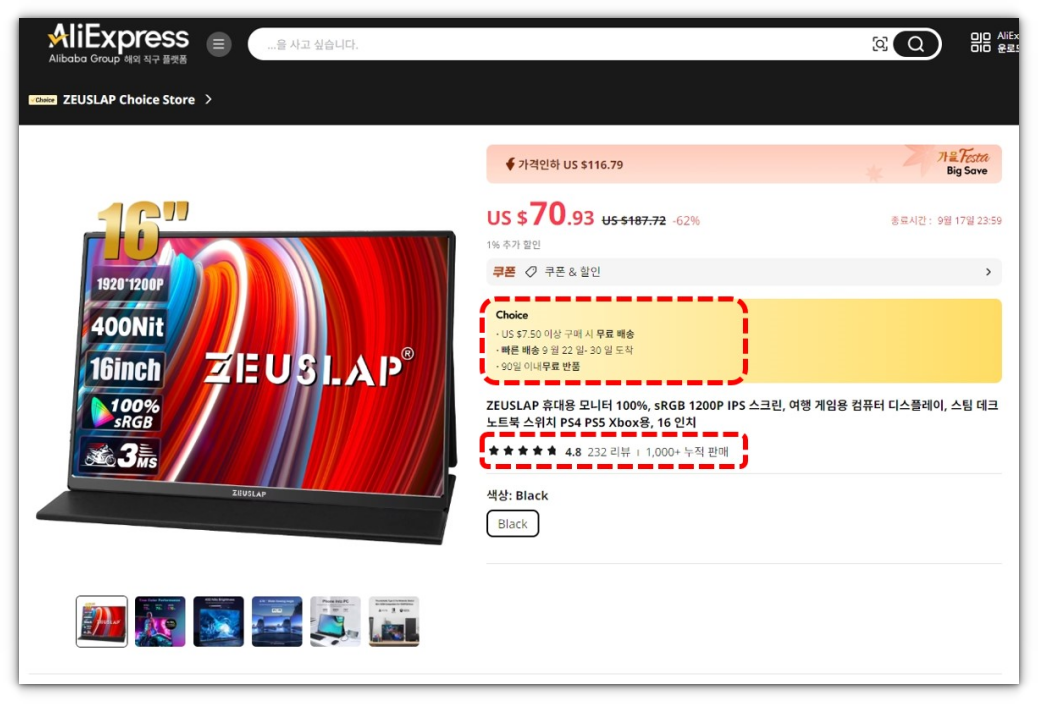Image resolution: width=1038 pixels, height=704 pixels.
Task: Click the 종료시간 9월 17일 23:59 text
Action: [946, 221]
